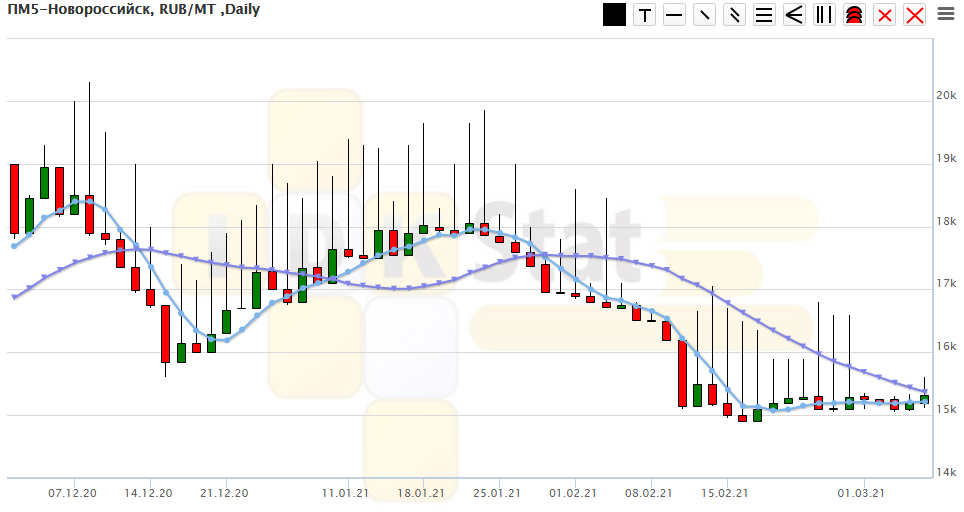Select the red arcs tool
Image resolution: width=964 pixels, height=512 pixels.
[854, 15]
